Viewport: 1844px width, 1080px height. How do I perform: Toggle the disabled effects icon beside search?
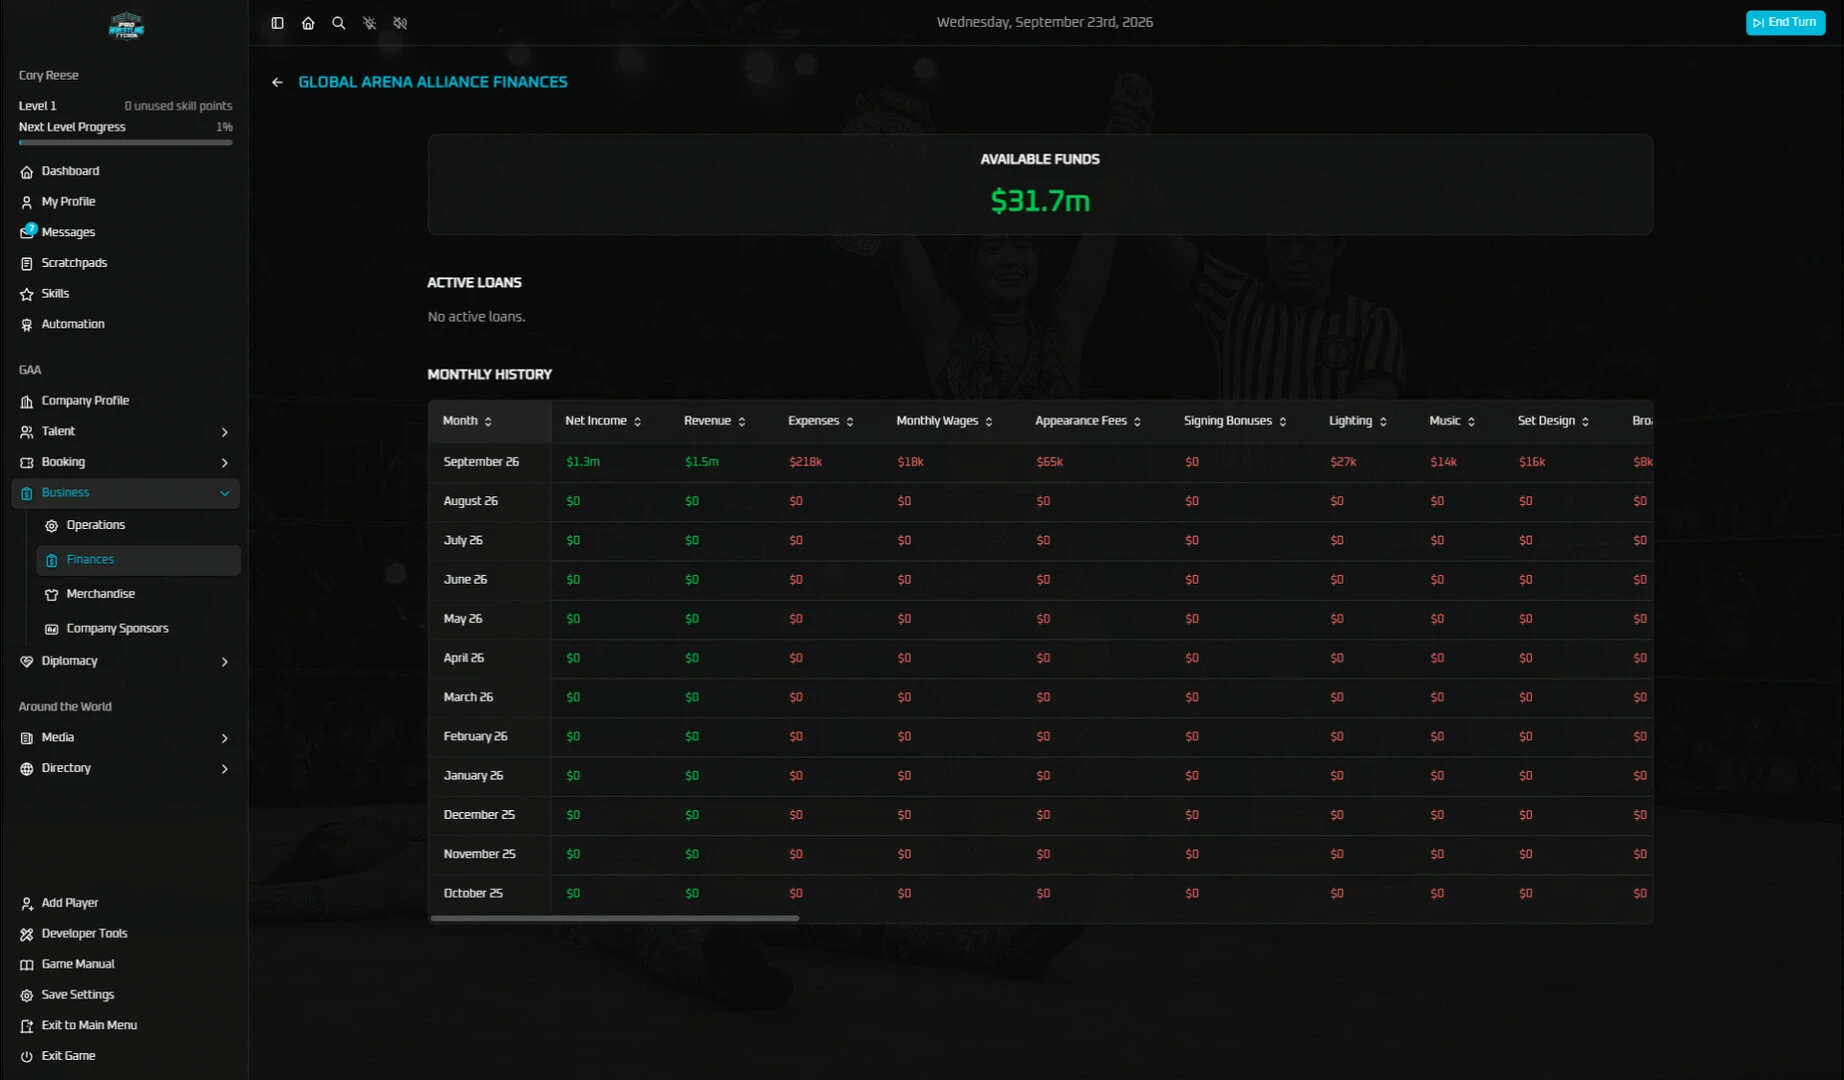coord(370,23)
